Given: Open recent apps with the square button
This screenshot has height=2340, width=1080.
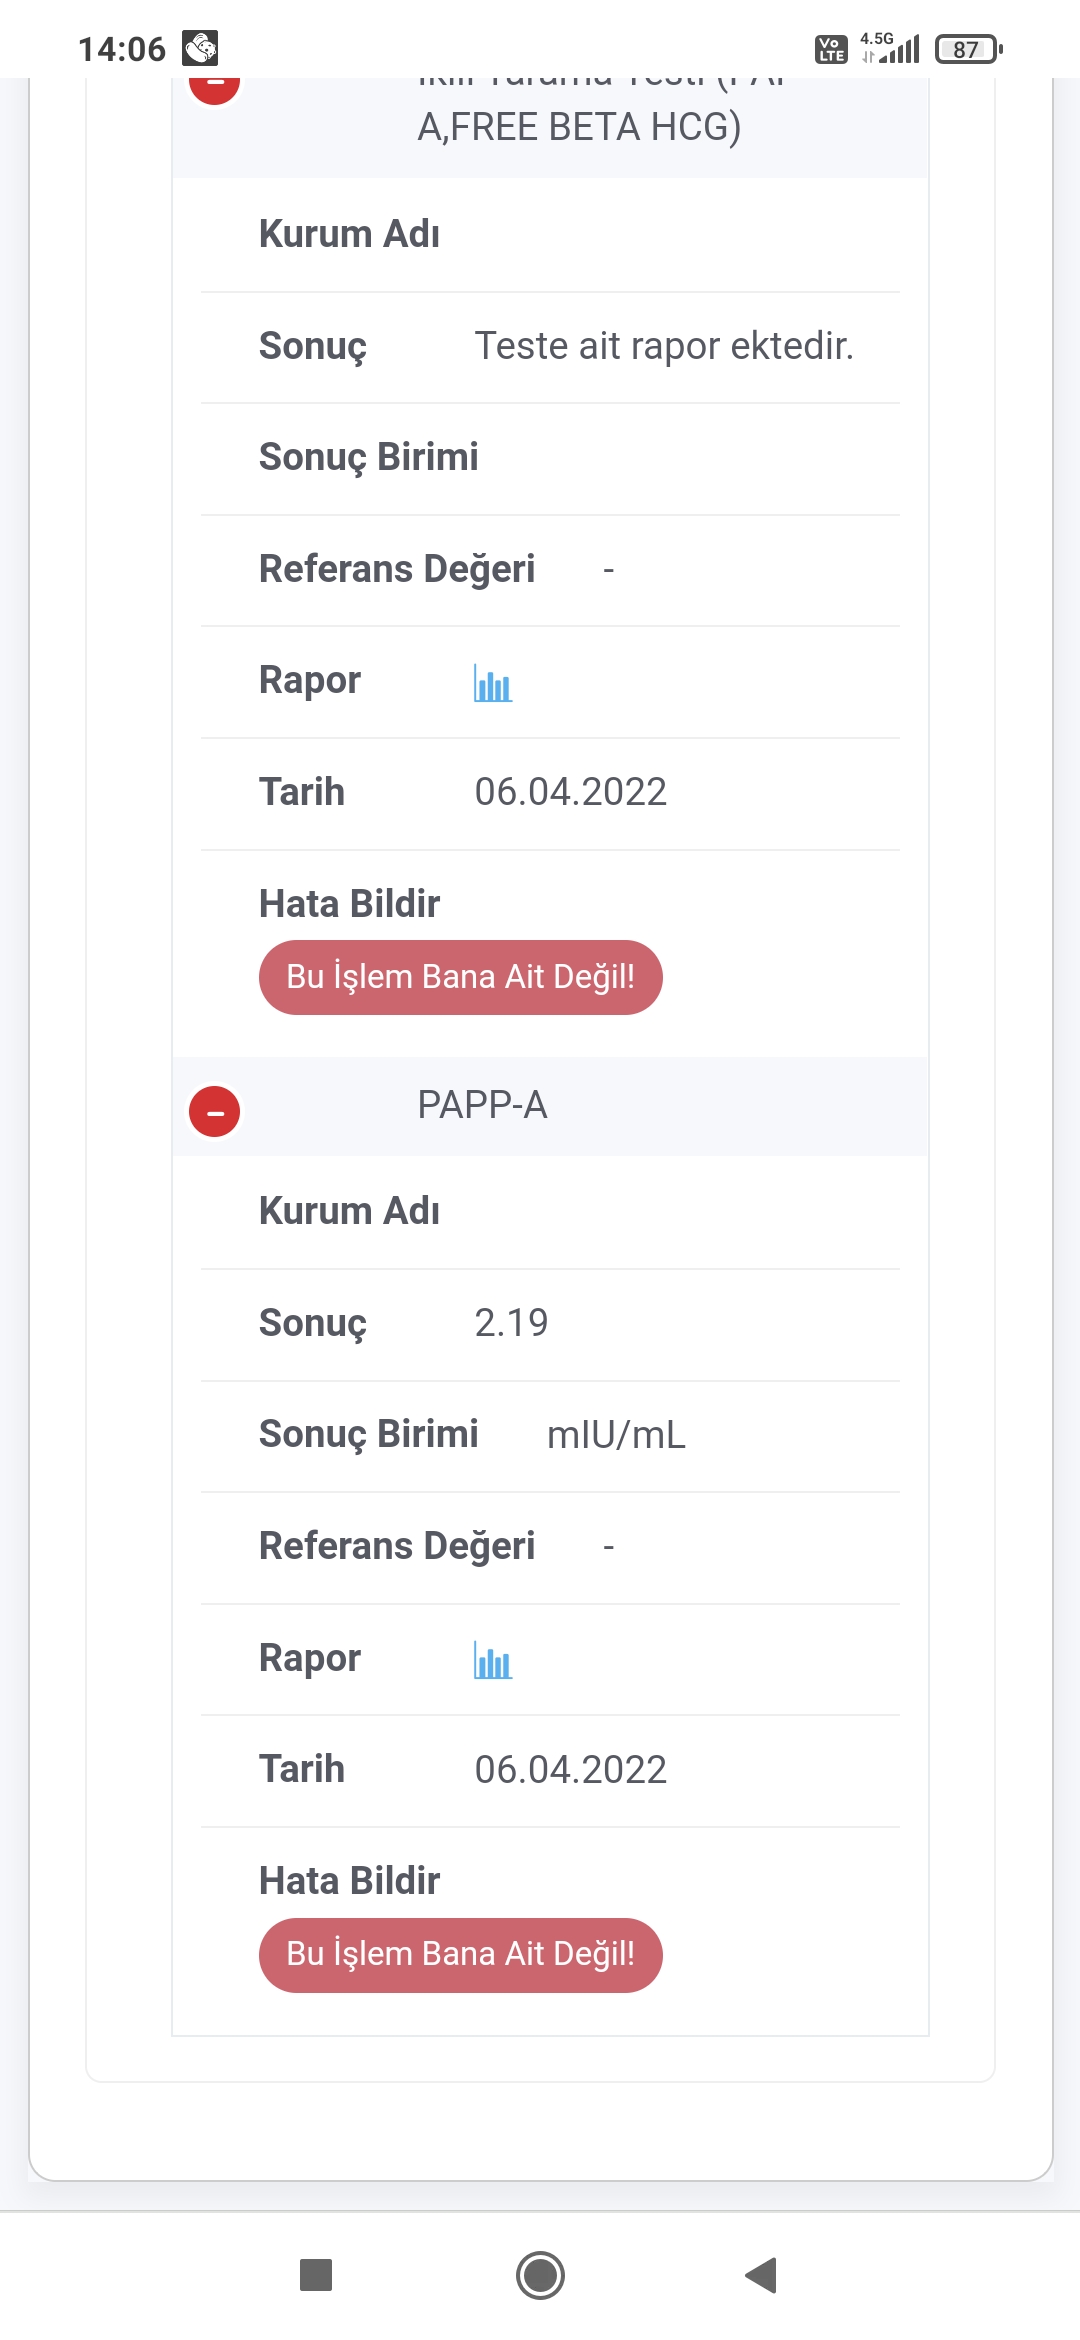Looking at the screenshot, I should [316, 2275].
